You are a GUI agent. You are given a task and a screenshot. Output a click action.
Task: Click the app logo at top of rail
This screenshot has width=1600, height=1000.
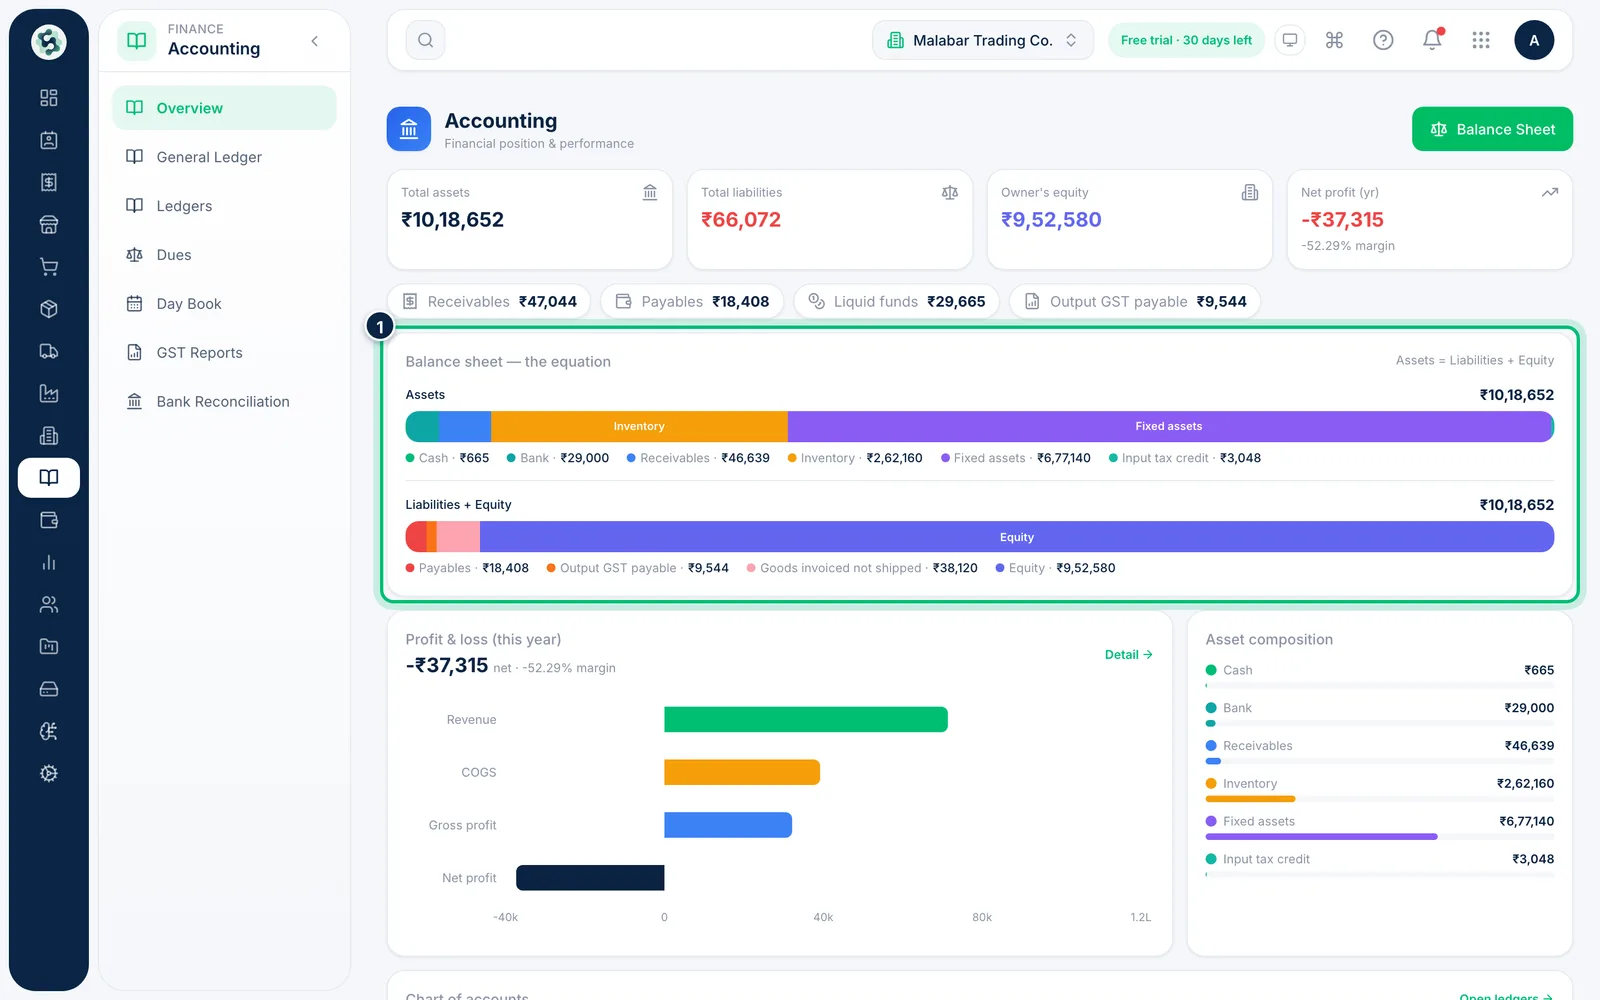49,42
